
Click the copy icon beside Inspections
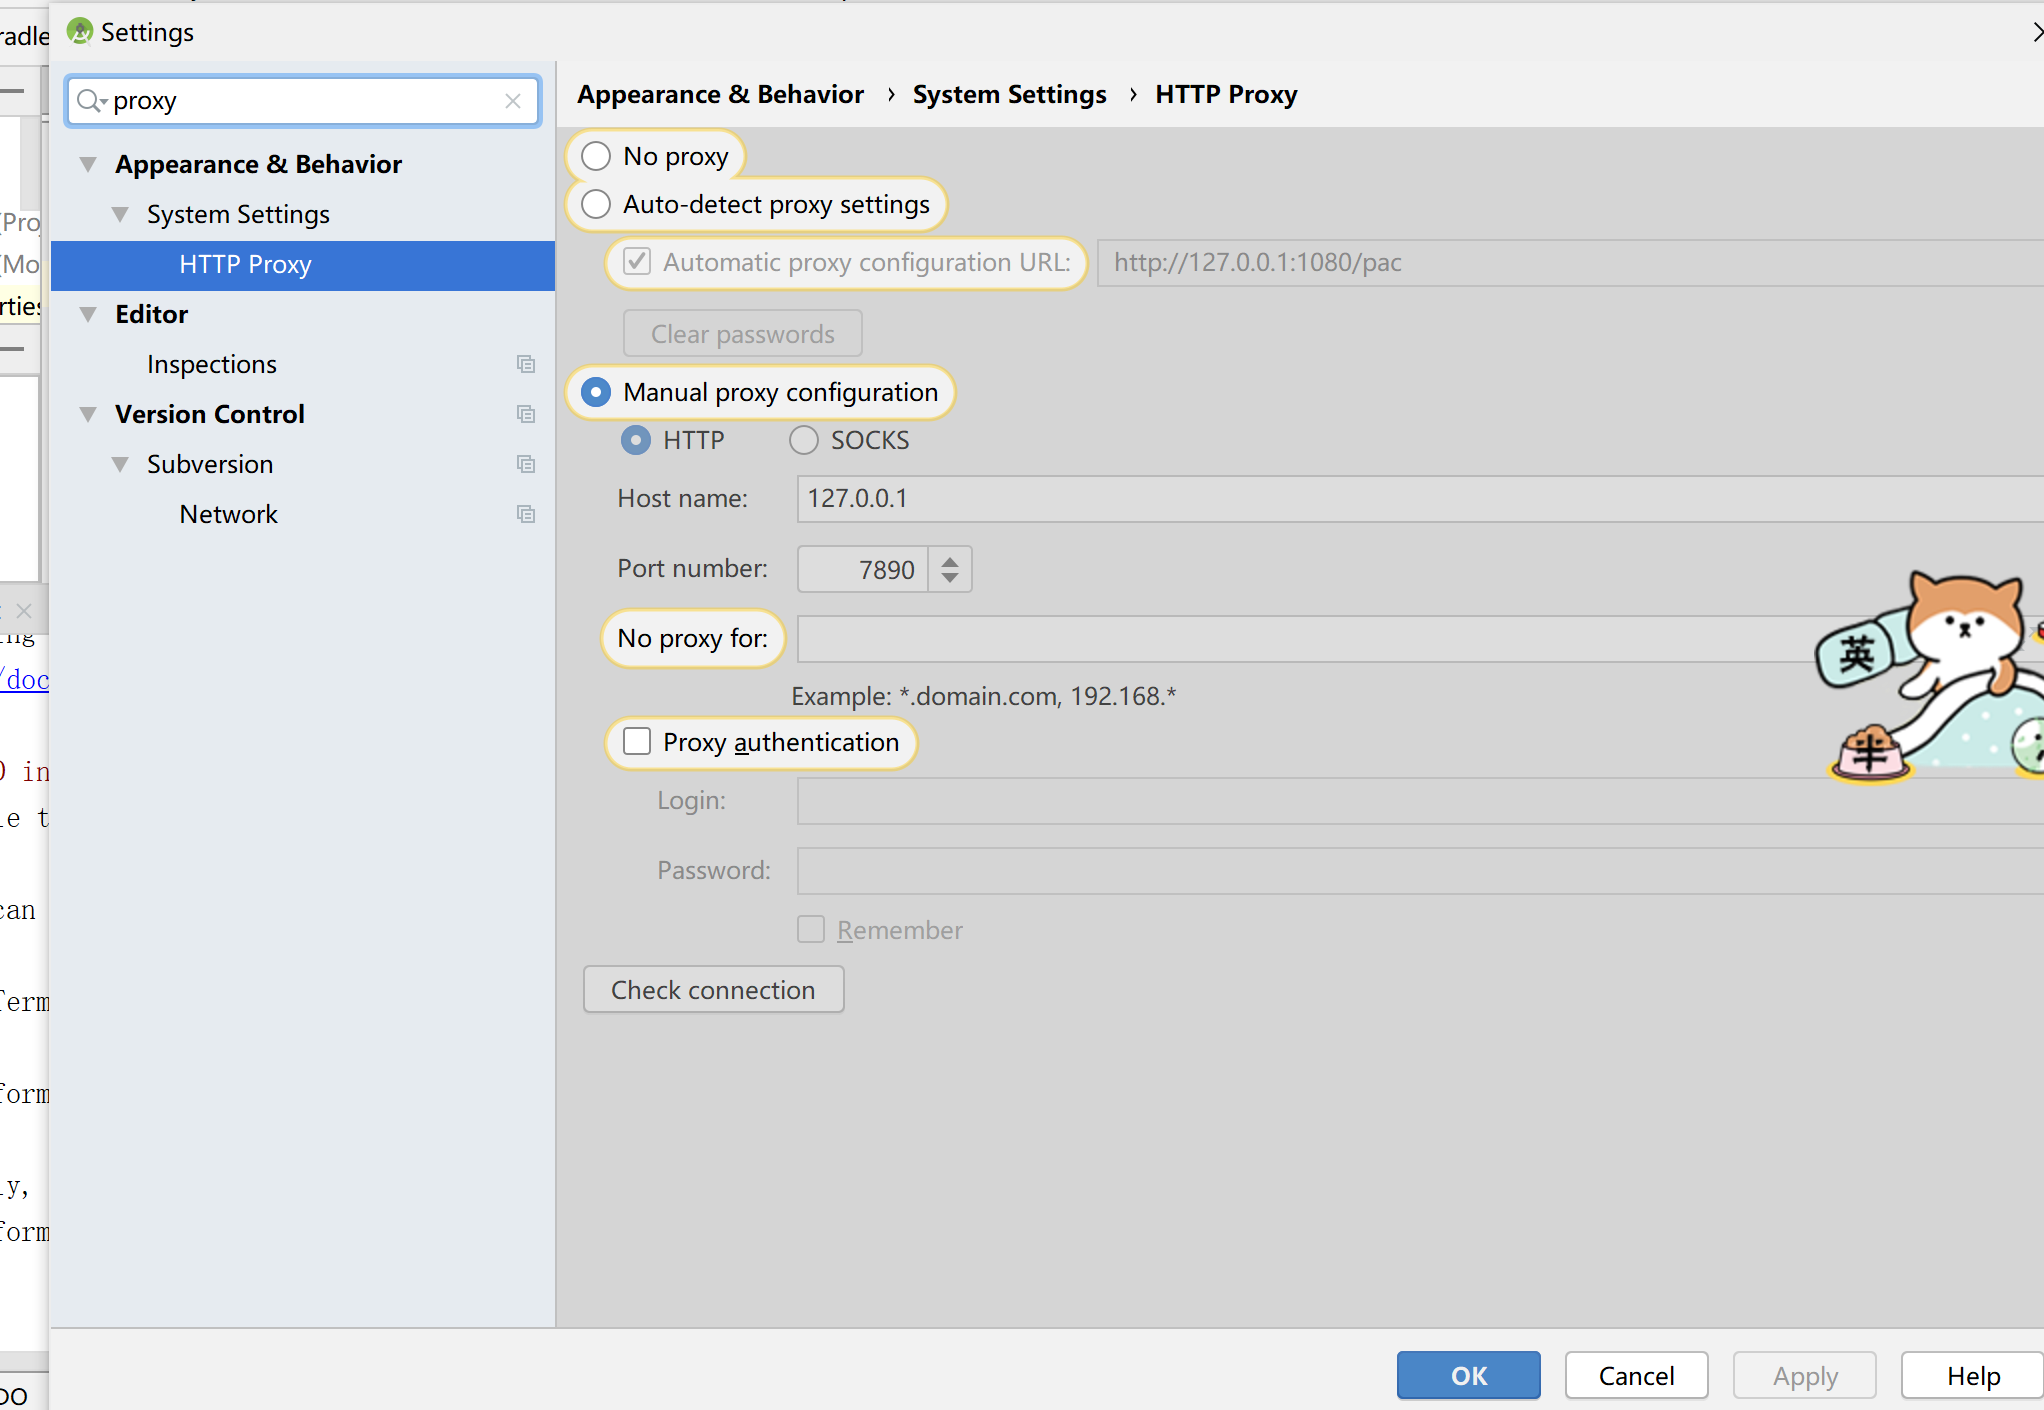point(526,364)
